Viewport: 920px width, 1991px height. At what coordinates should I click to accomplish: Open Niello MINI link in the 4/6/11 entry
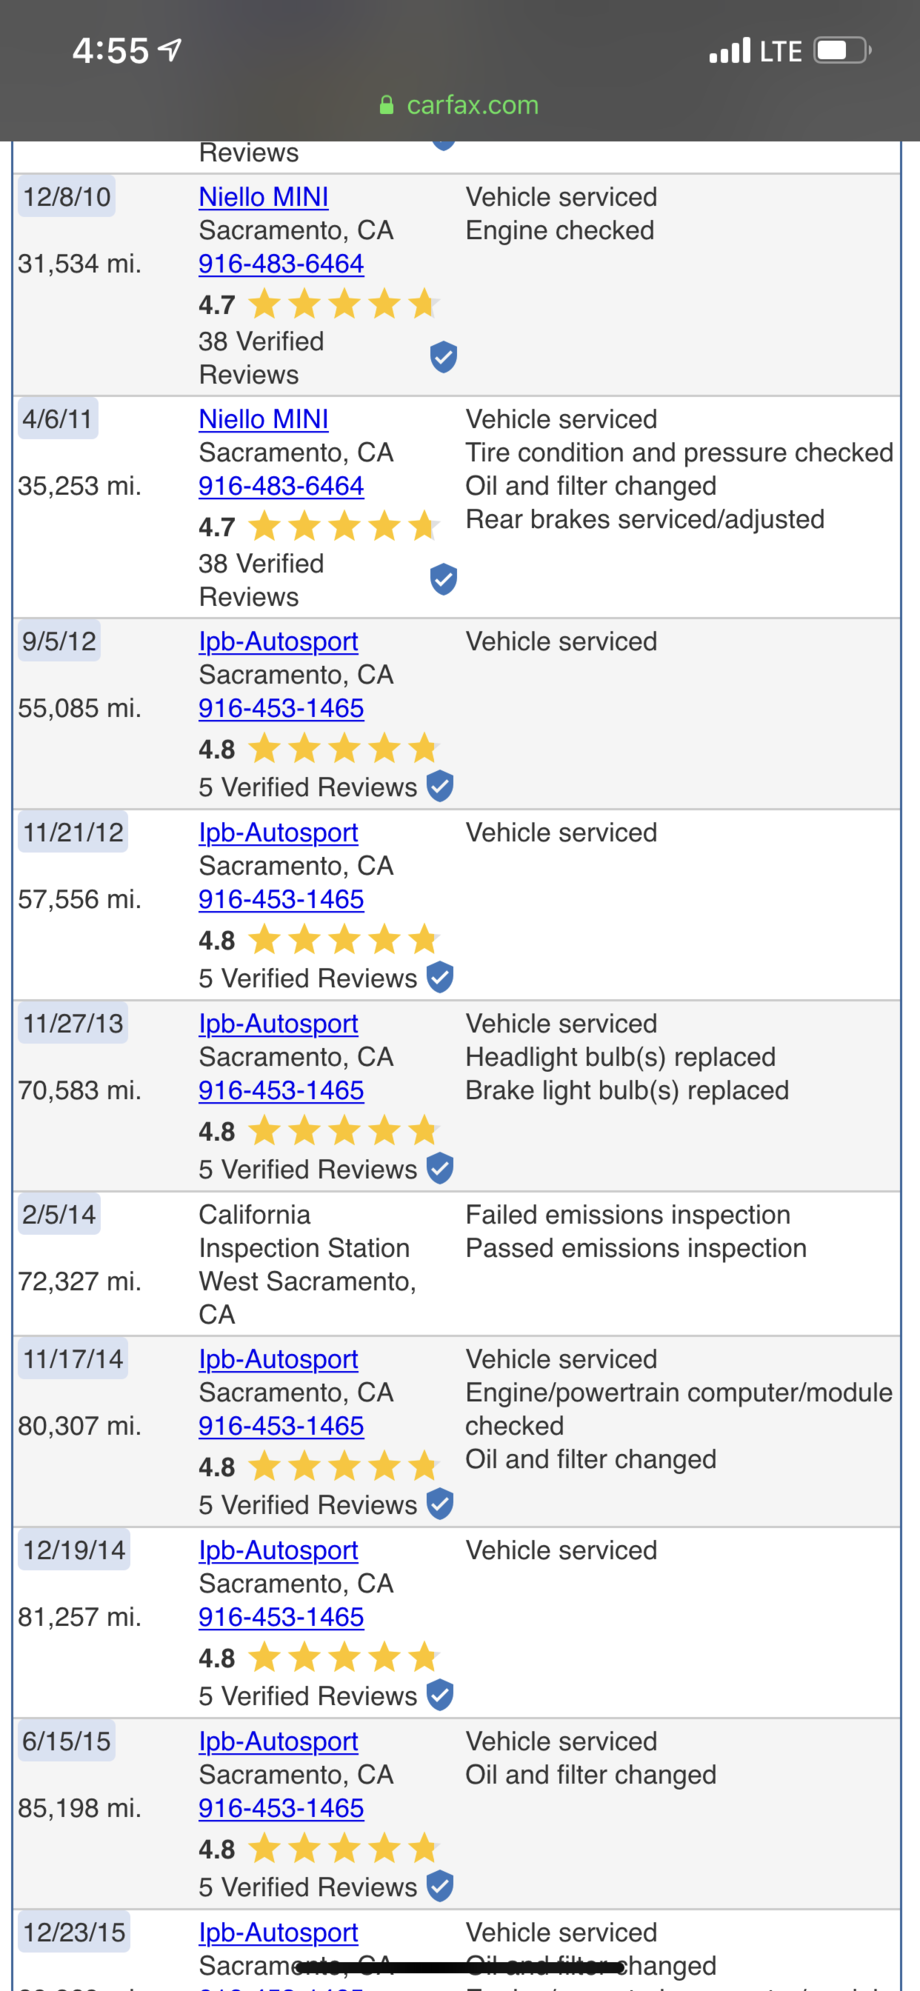click(263, 419)
